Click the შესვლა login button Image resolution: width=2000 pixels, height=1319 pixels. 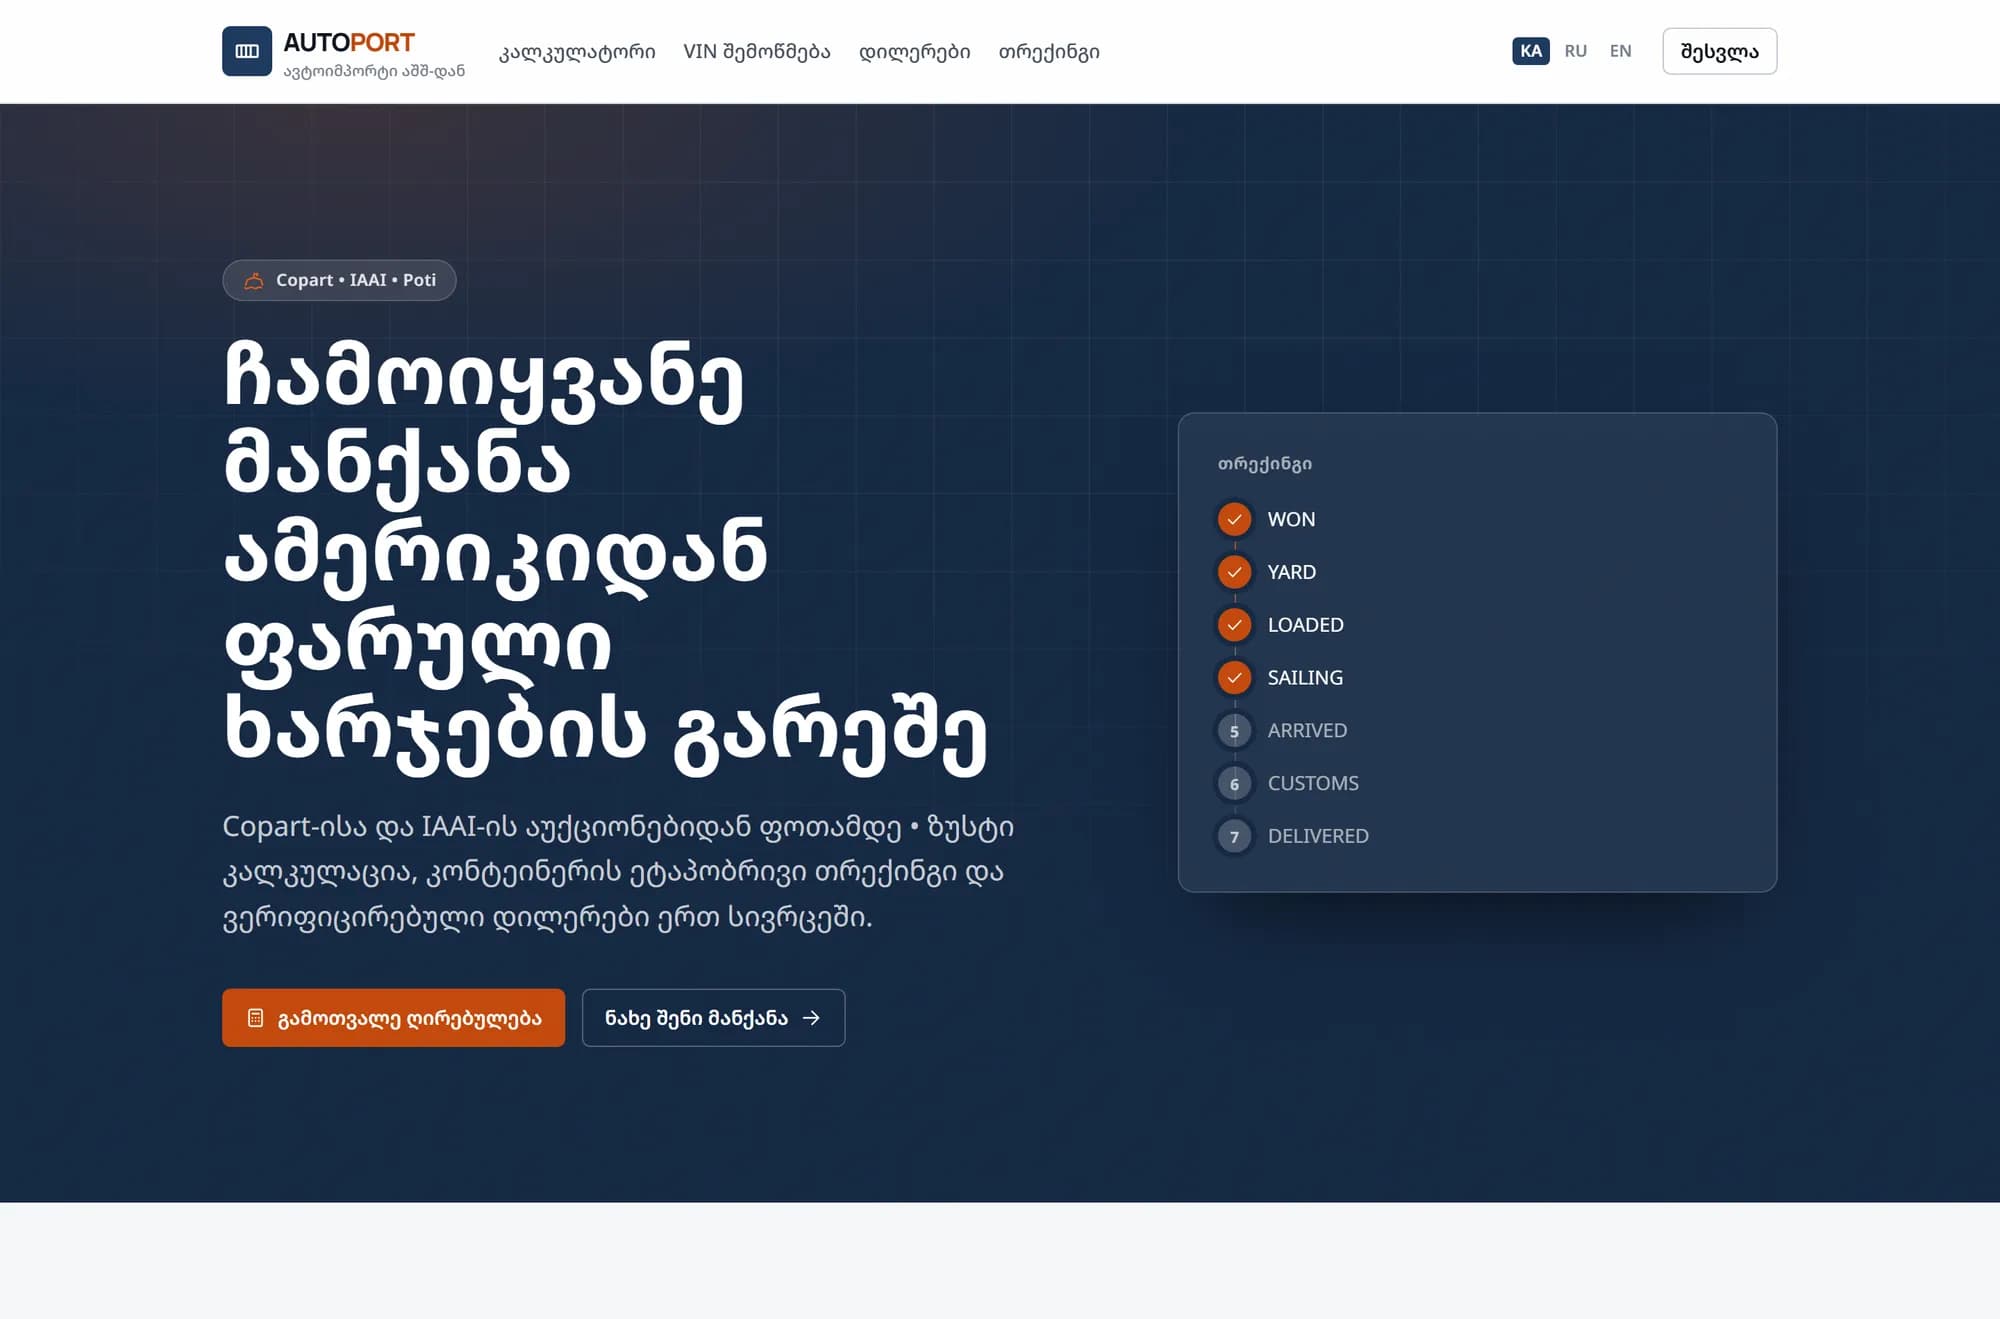click(1719, 51)
